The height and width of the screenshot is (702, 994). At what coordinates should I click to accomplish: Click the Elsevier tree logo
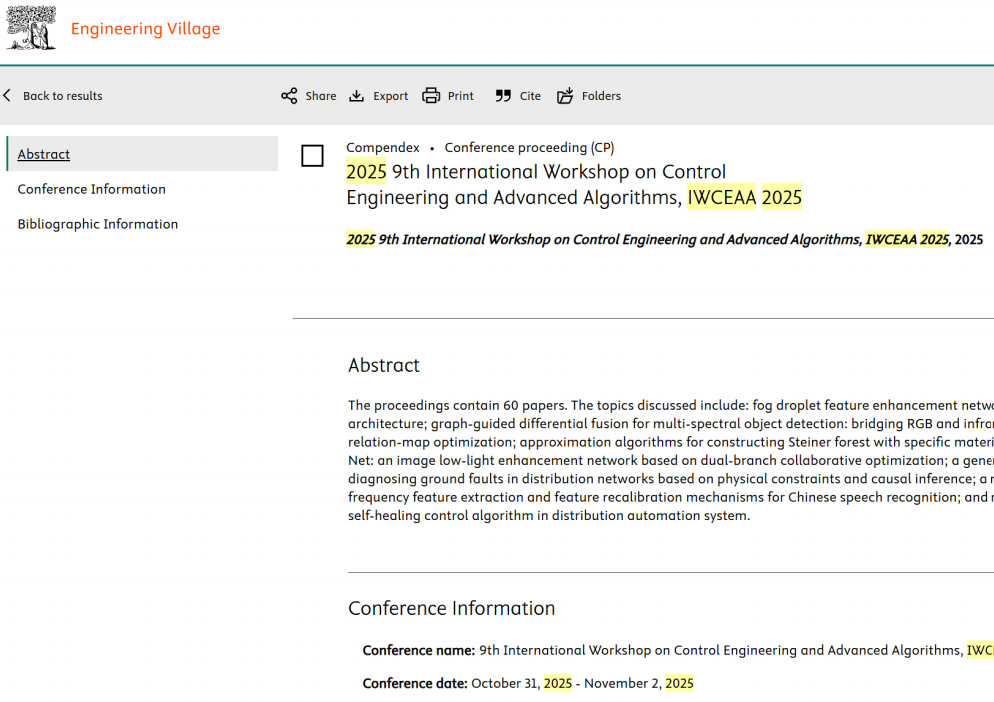[31, 28]
